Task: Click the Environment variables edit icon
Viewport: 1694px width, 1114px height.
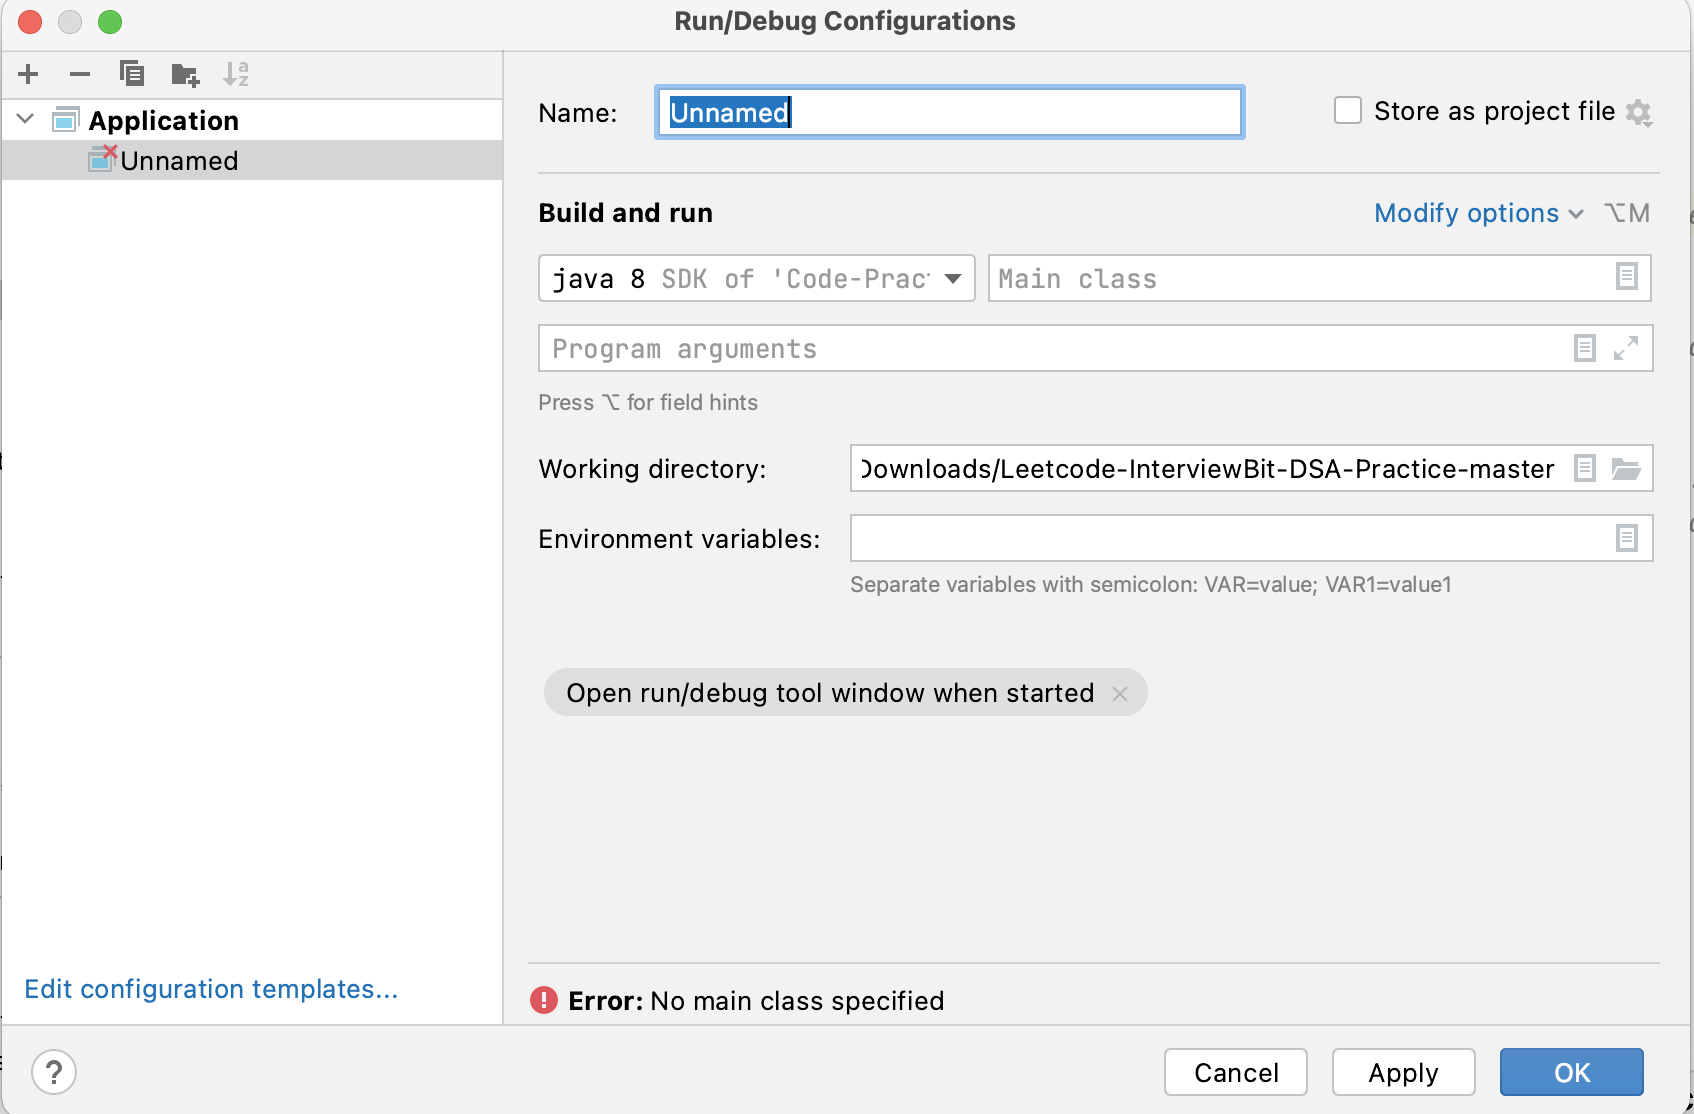Action: click(1627, 538)
